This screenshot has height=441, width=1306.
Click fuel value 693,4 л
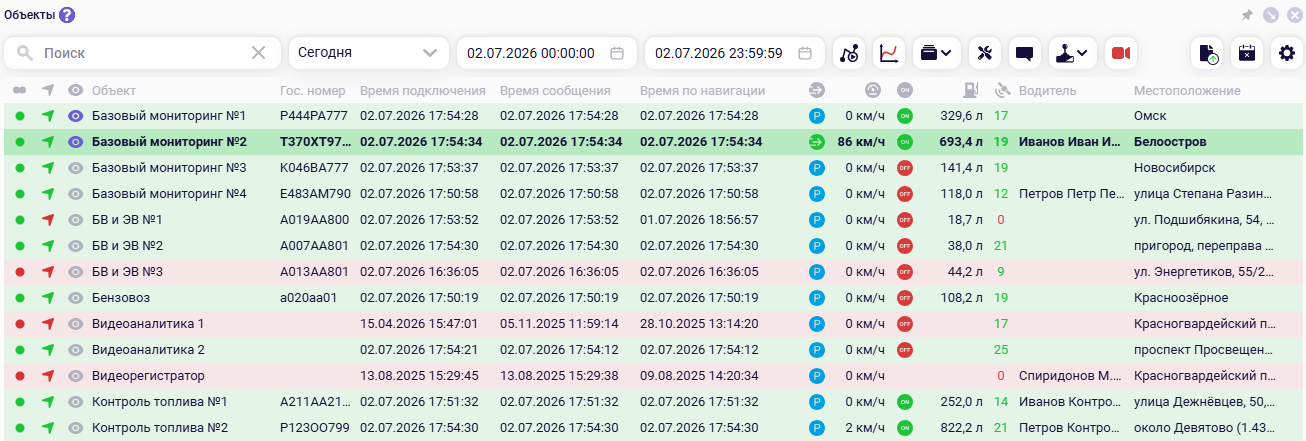click(x=963, y=142)
